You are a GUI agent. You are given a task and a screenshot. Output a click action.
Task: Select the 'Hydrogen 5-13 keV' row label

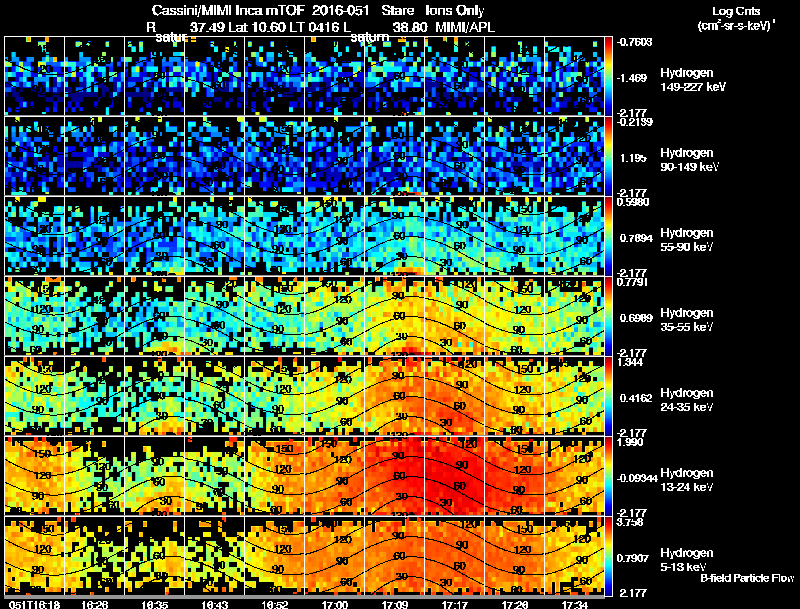pos(687,560)
